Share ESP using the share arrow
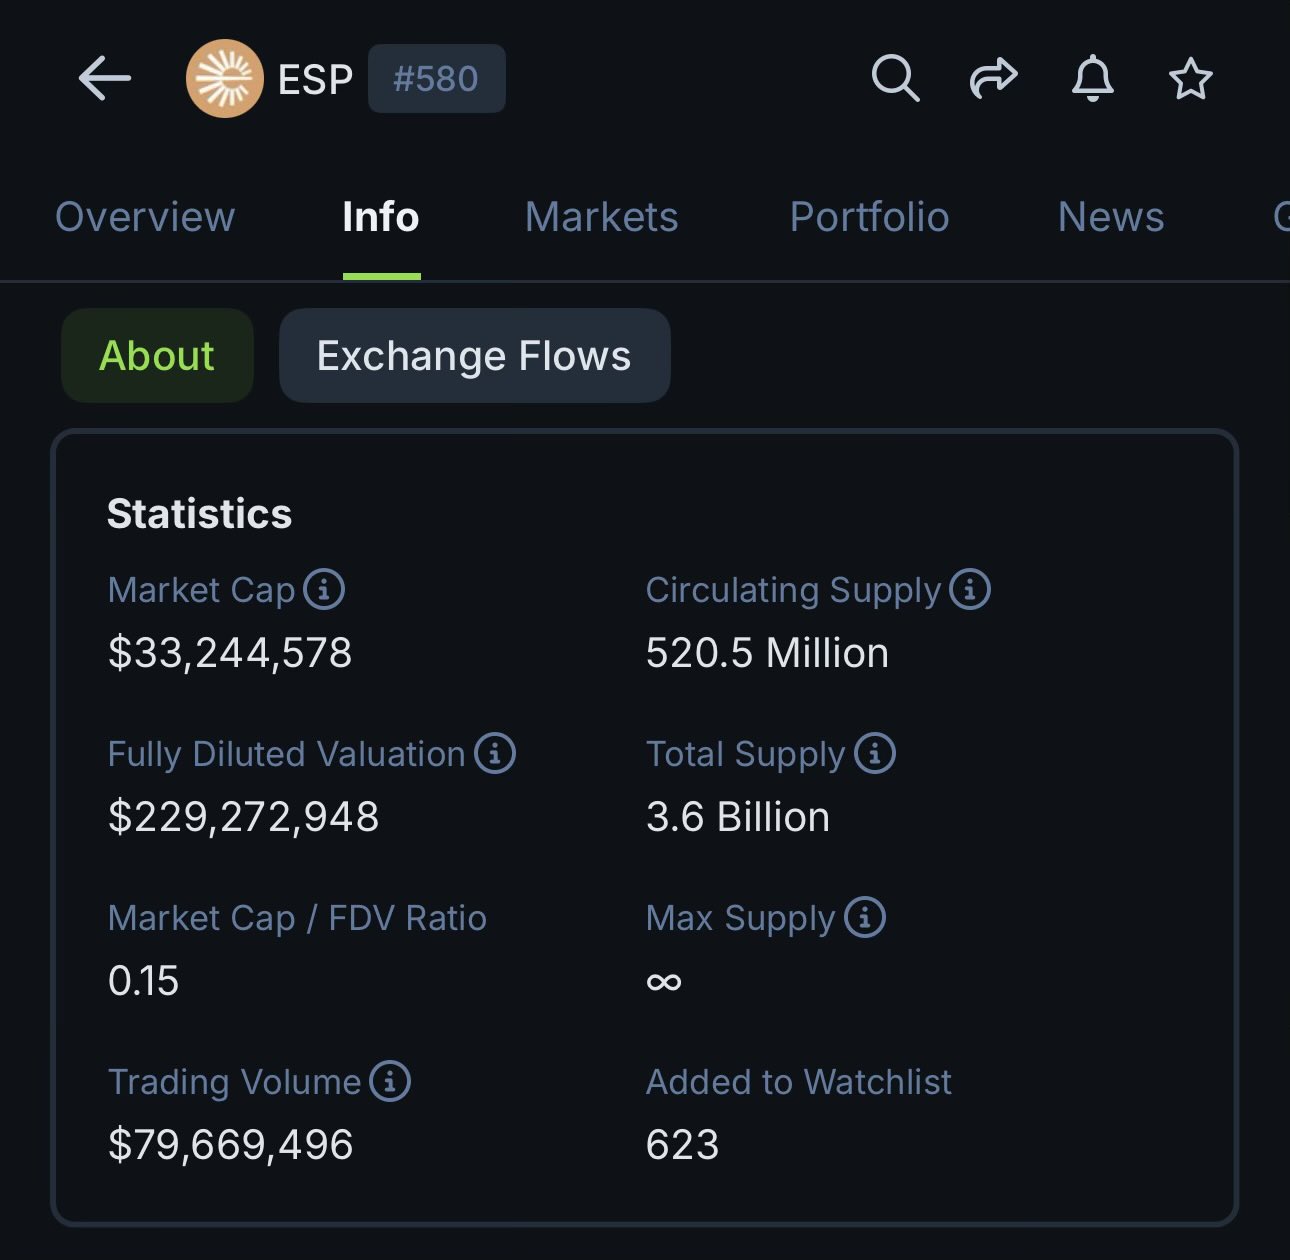1290x1260 pixels. [993, 78]
